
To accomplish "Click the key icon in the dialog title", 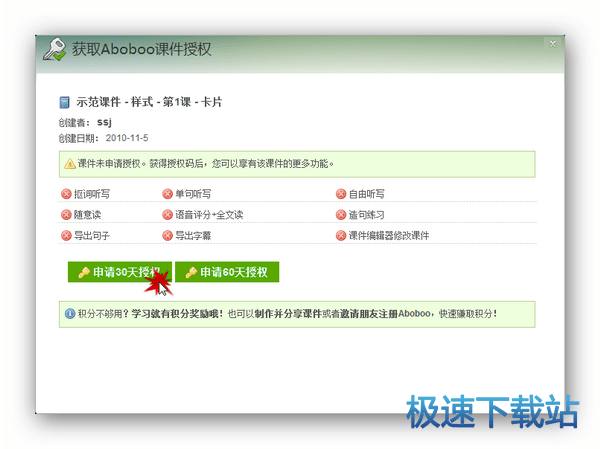I will click(x=54, y=49).
